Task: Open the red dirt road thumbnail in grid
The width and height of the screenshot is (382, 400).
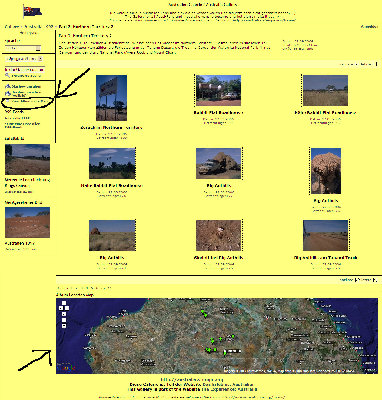Action: click(x=325, y=235)
